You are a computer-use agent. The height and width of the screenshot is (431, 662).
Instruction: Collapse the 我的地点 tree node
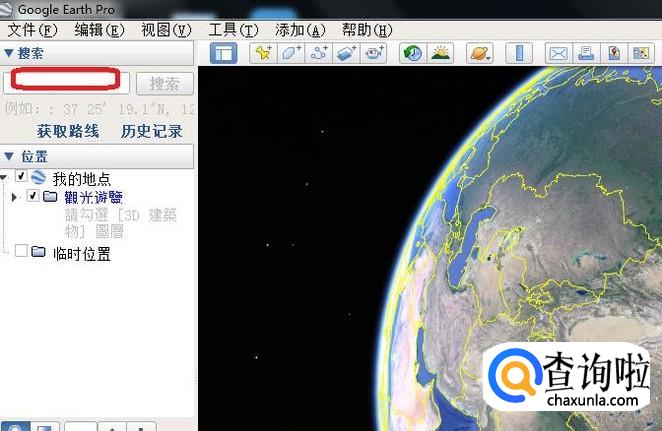coord(3,178)
